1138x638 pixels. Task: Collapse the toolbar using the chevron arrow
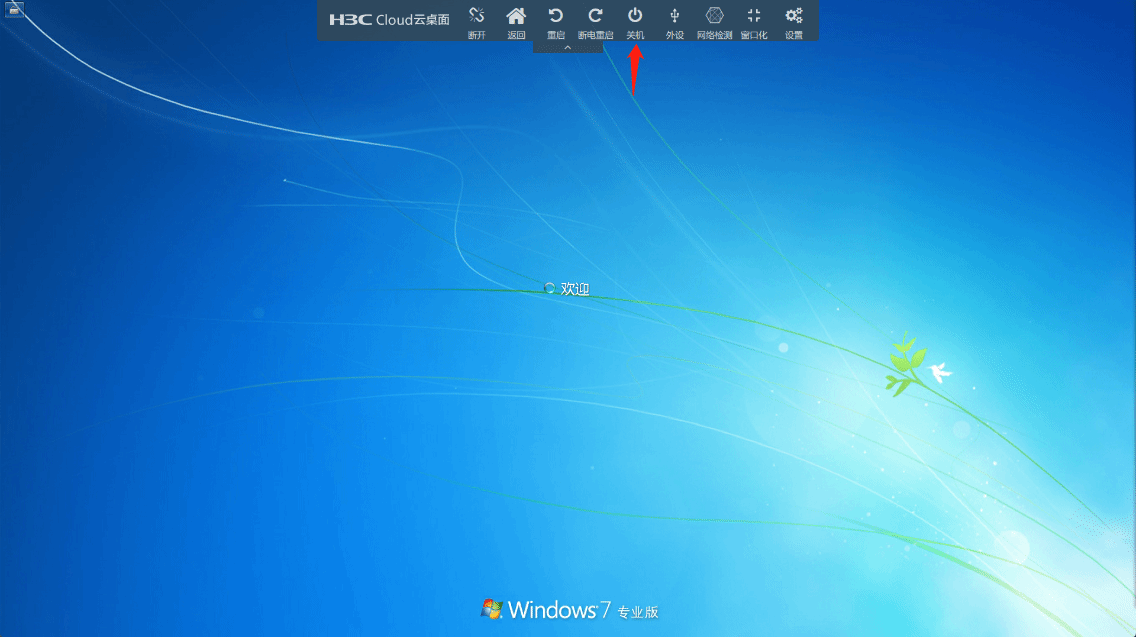pos(567,47)
